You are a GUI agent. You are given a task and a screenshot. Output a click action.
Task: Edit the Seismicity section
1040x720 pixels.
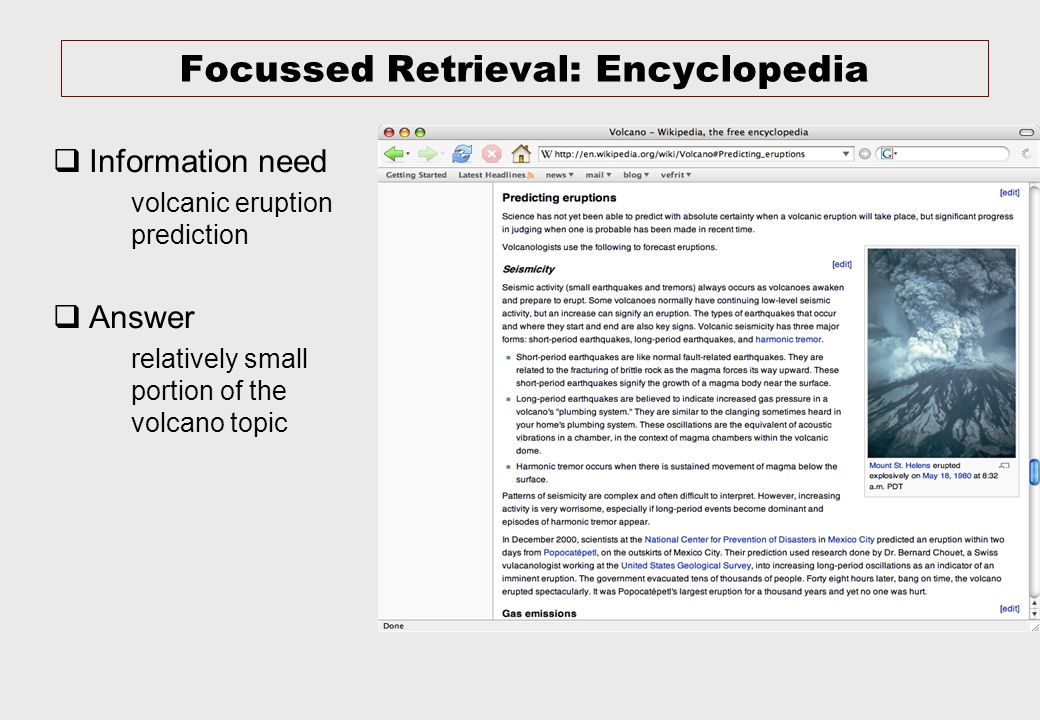pyautogui.click(x=842, y=265)
